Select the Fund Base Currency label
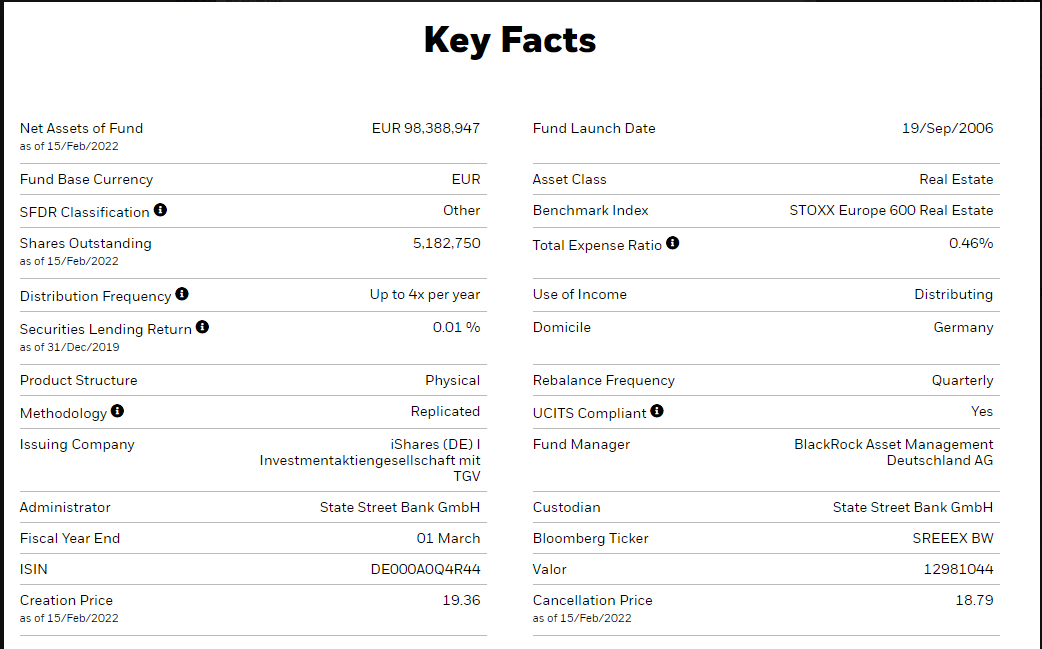Screen dimensions: 1042x649 pyautogui.click(x=86, y=179)
